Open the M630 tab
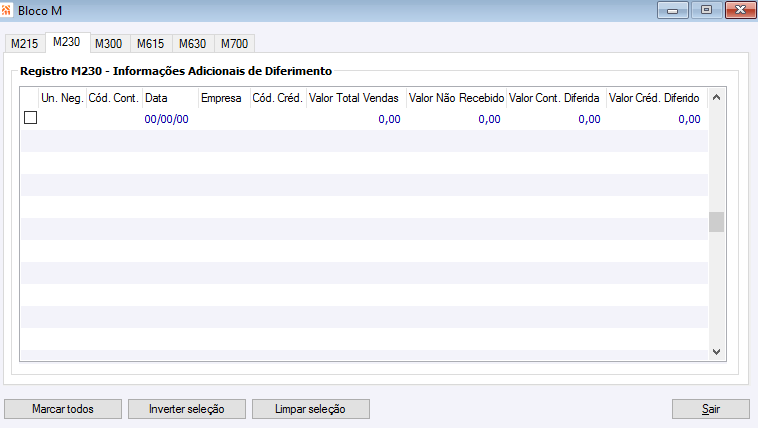 [193, 44]
